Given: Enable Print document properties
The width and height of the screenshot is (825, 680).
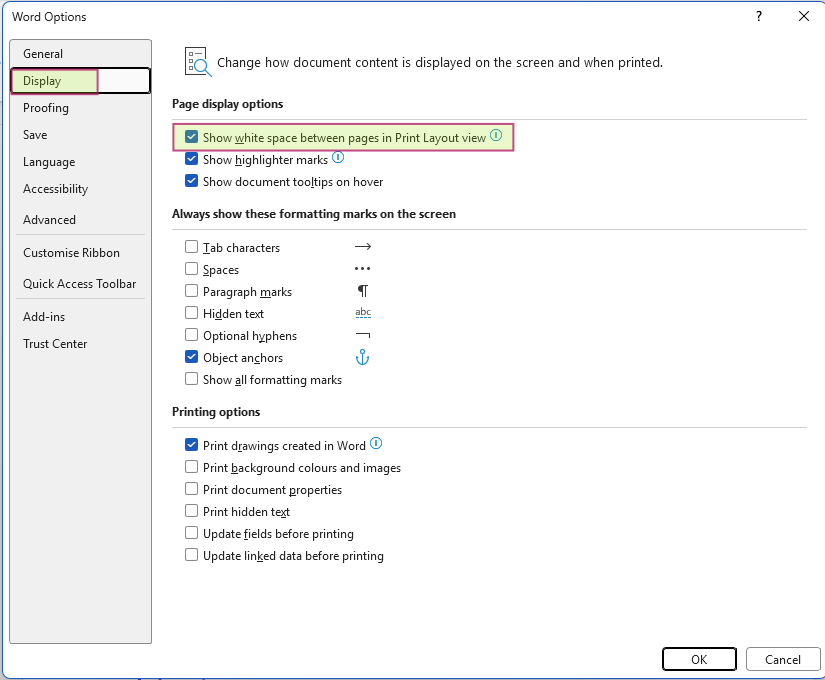Looking at the screenshot, I should pyautogui.click(x=192, y=489).
